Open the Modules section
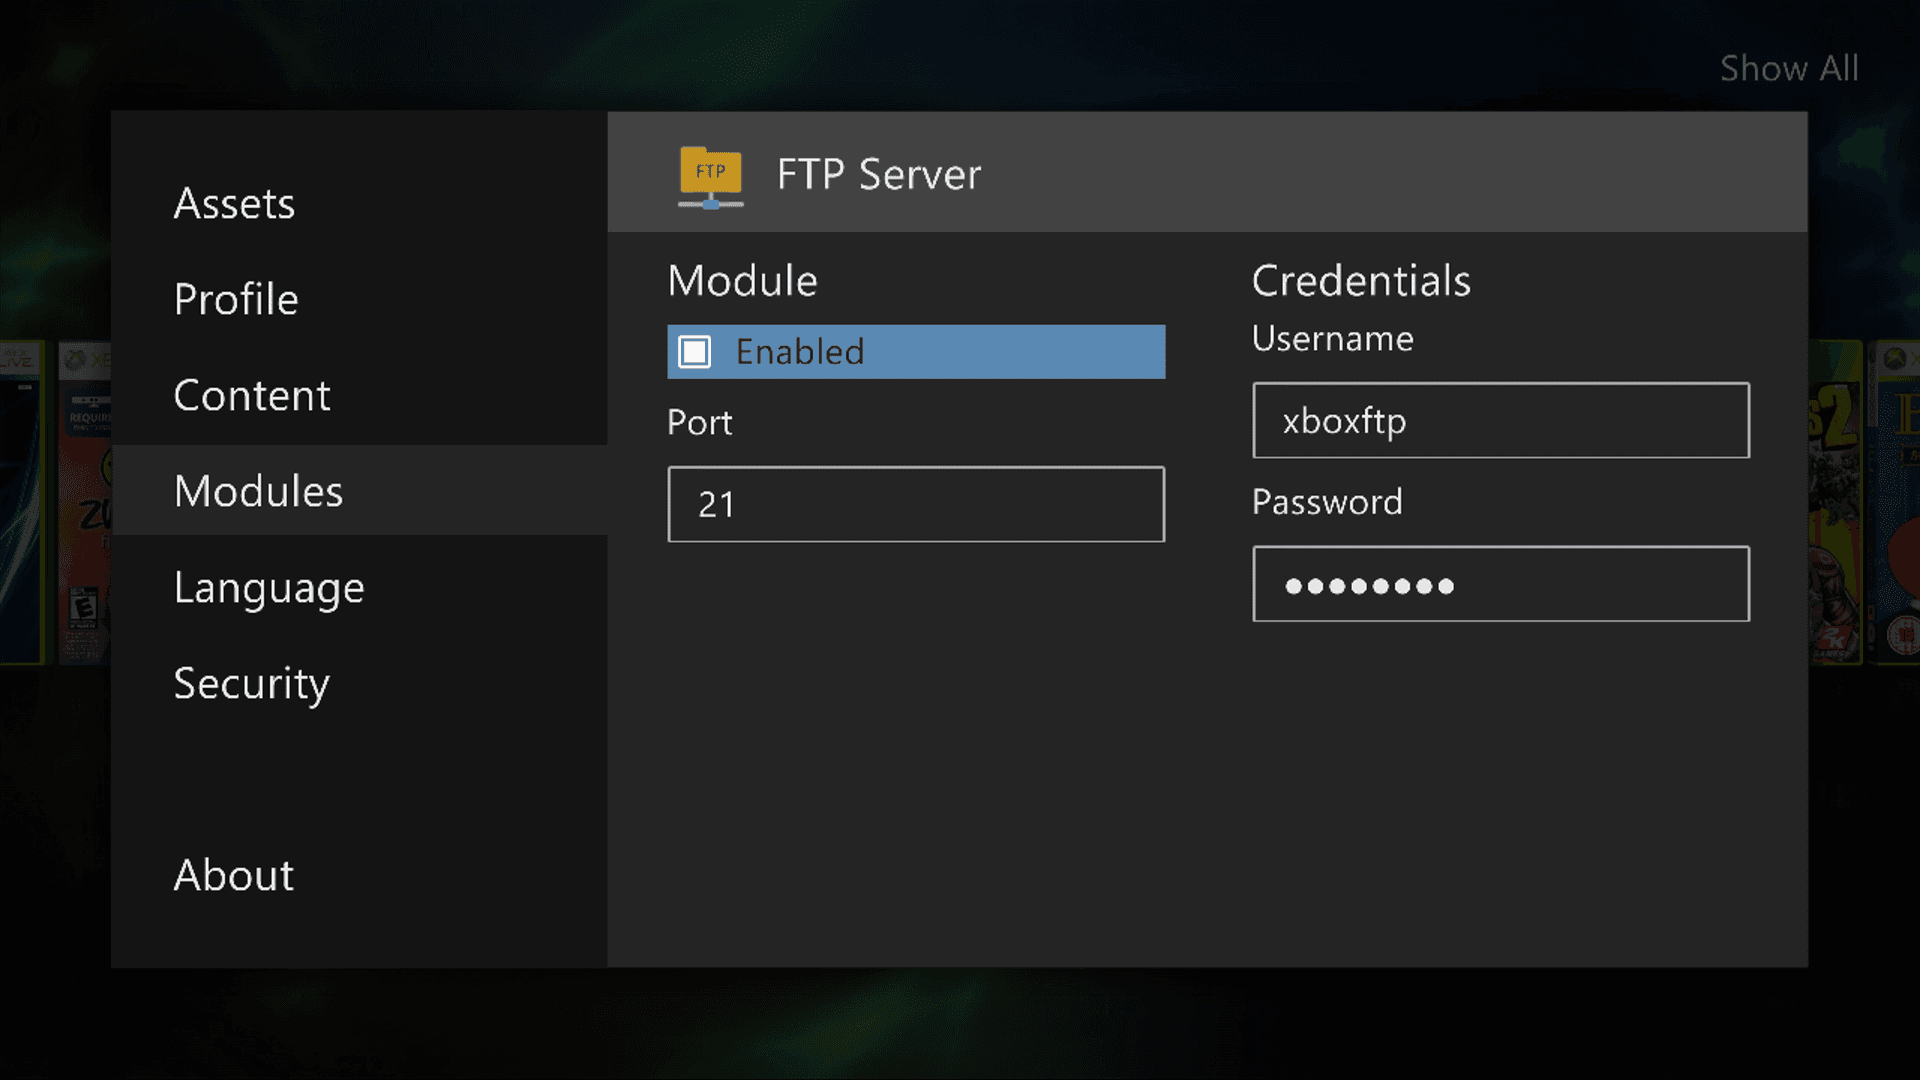The width and height of the screenshot is (1920, 1080). (257, 491)
